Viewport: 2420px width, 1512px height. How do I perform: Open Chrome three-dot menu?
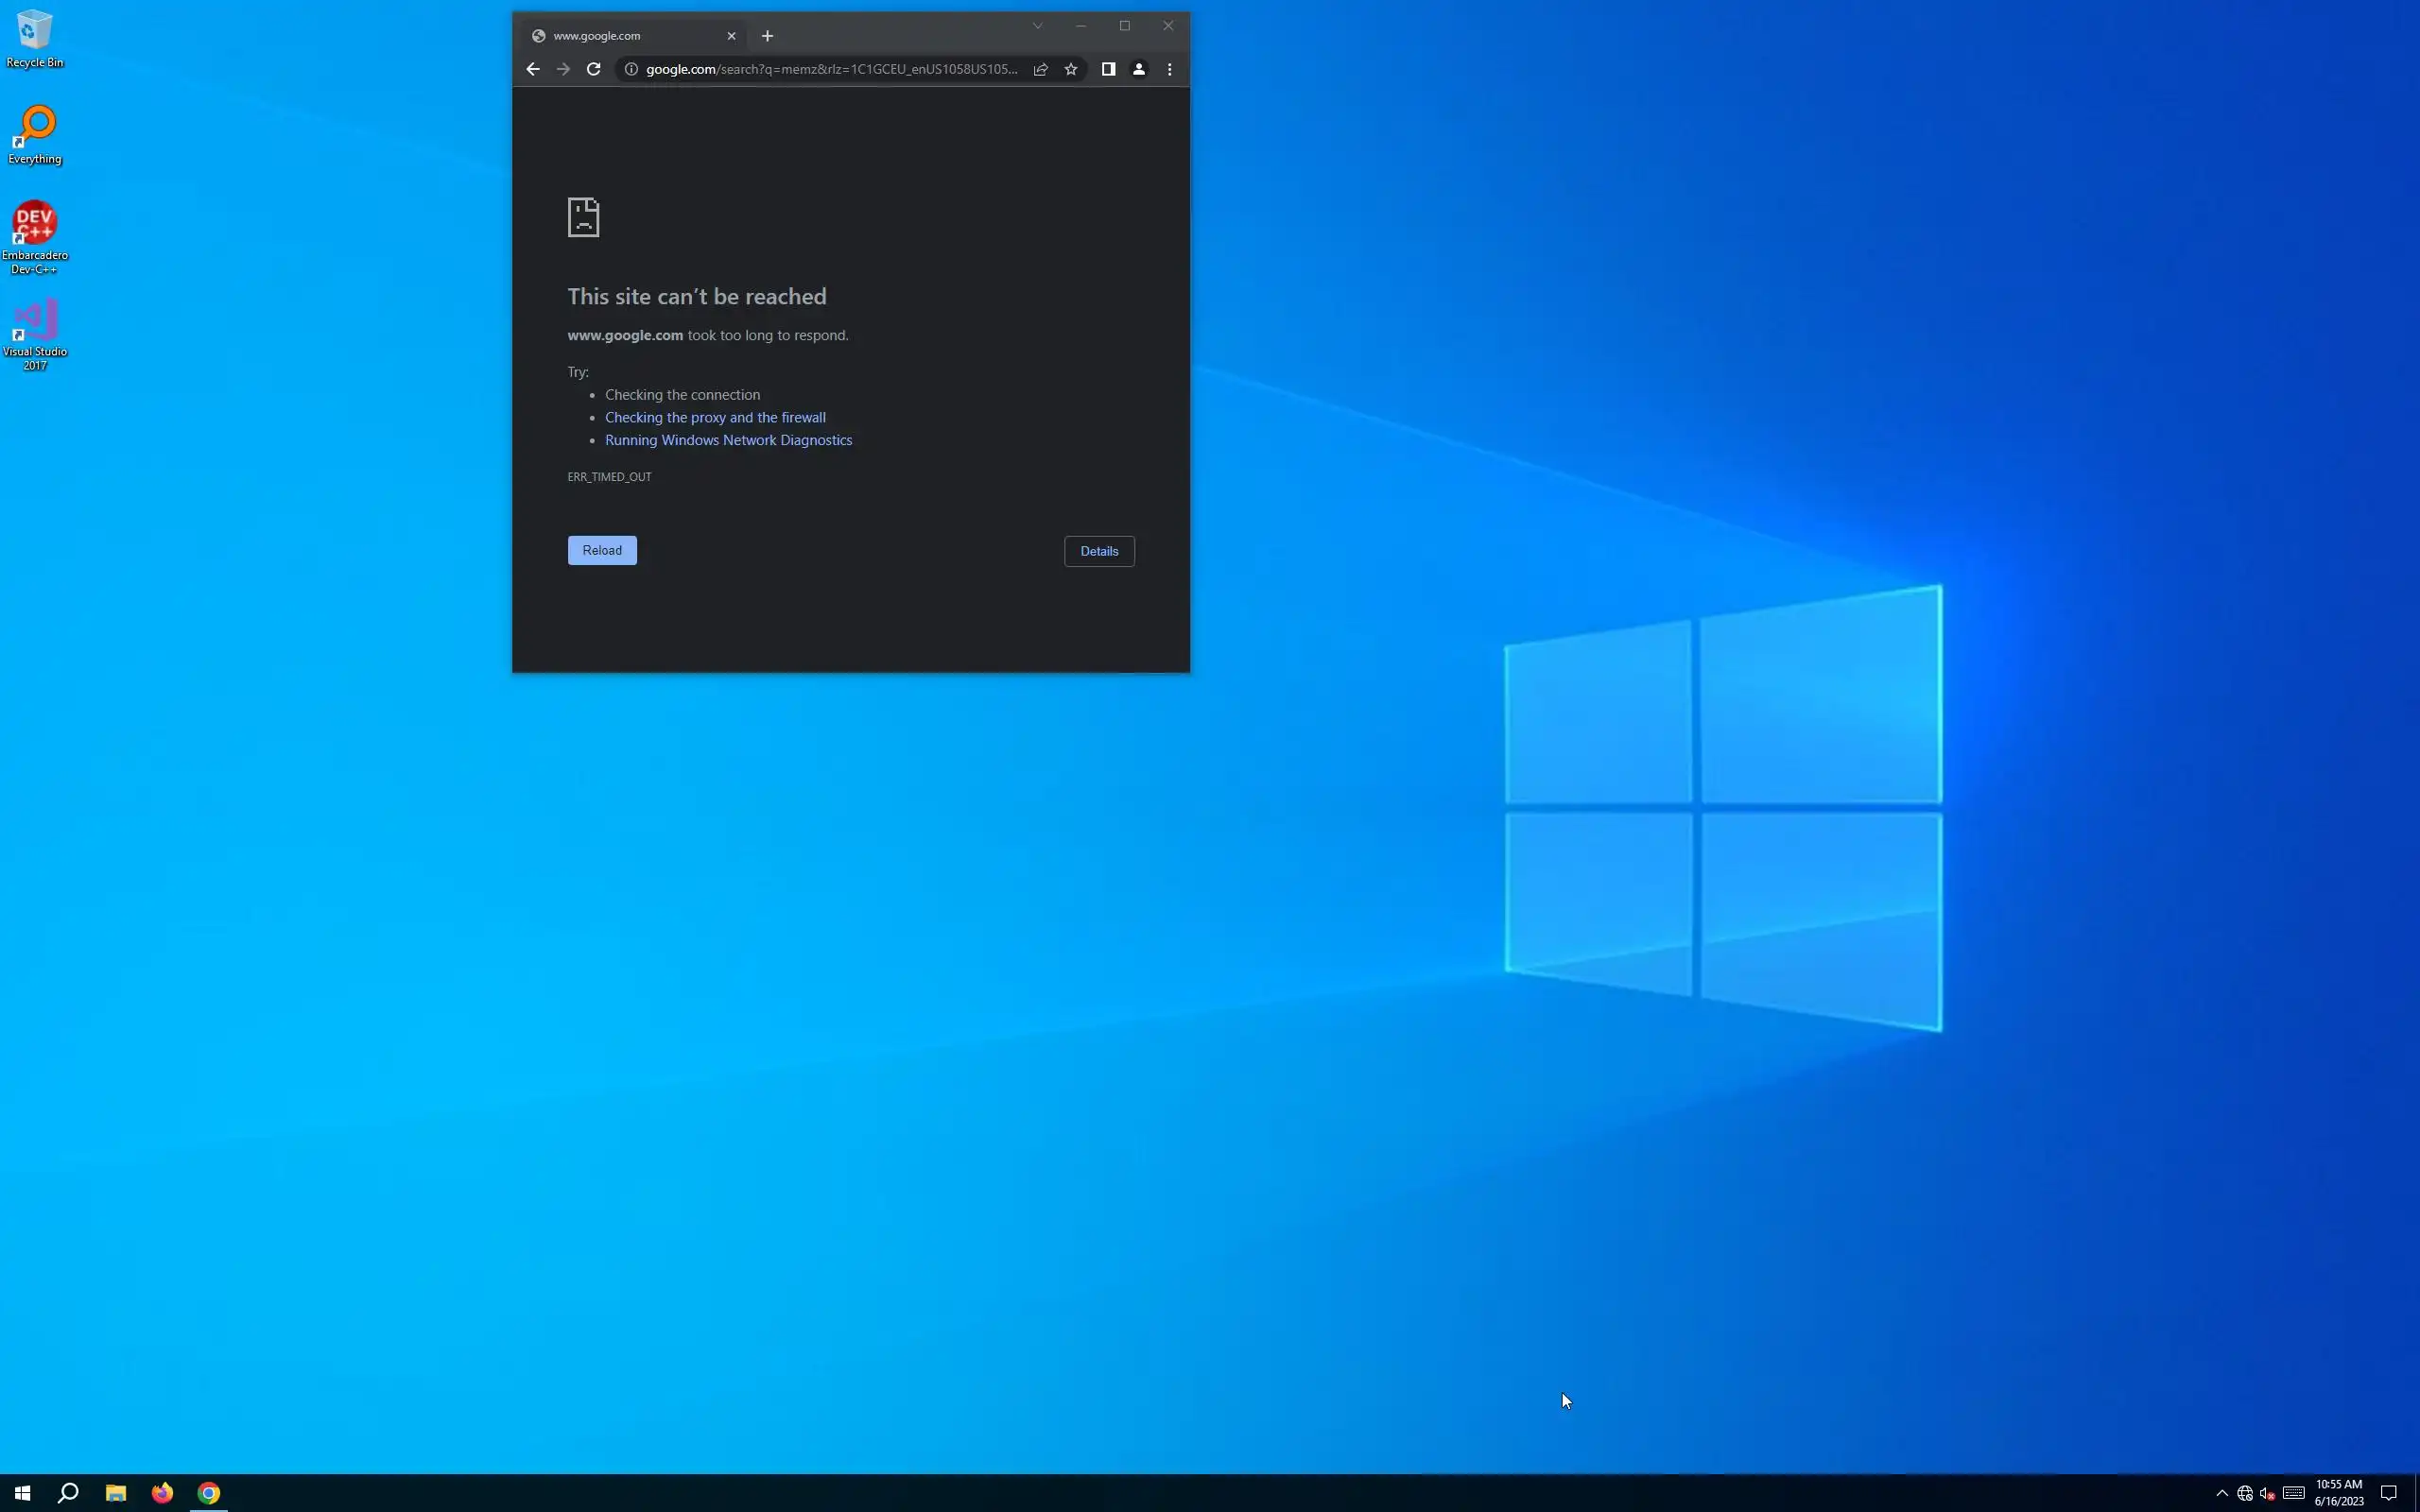coord(1169,69)
